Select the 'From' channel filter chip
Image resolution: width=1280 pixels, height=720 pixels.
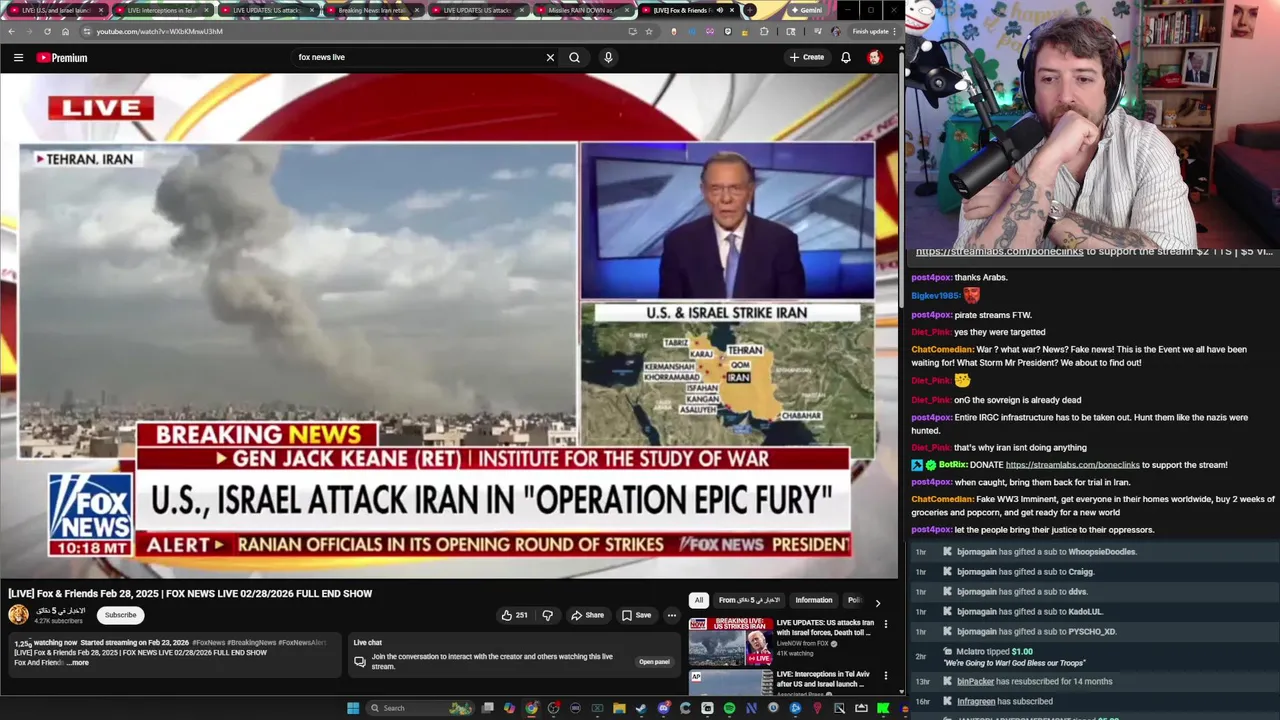click(x=748, y=600)
